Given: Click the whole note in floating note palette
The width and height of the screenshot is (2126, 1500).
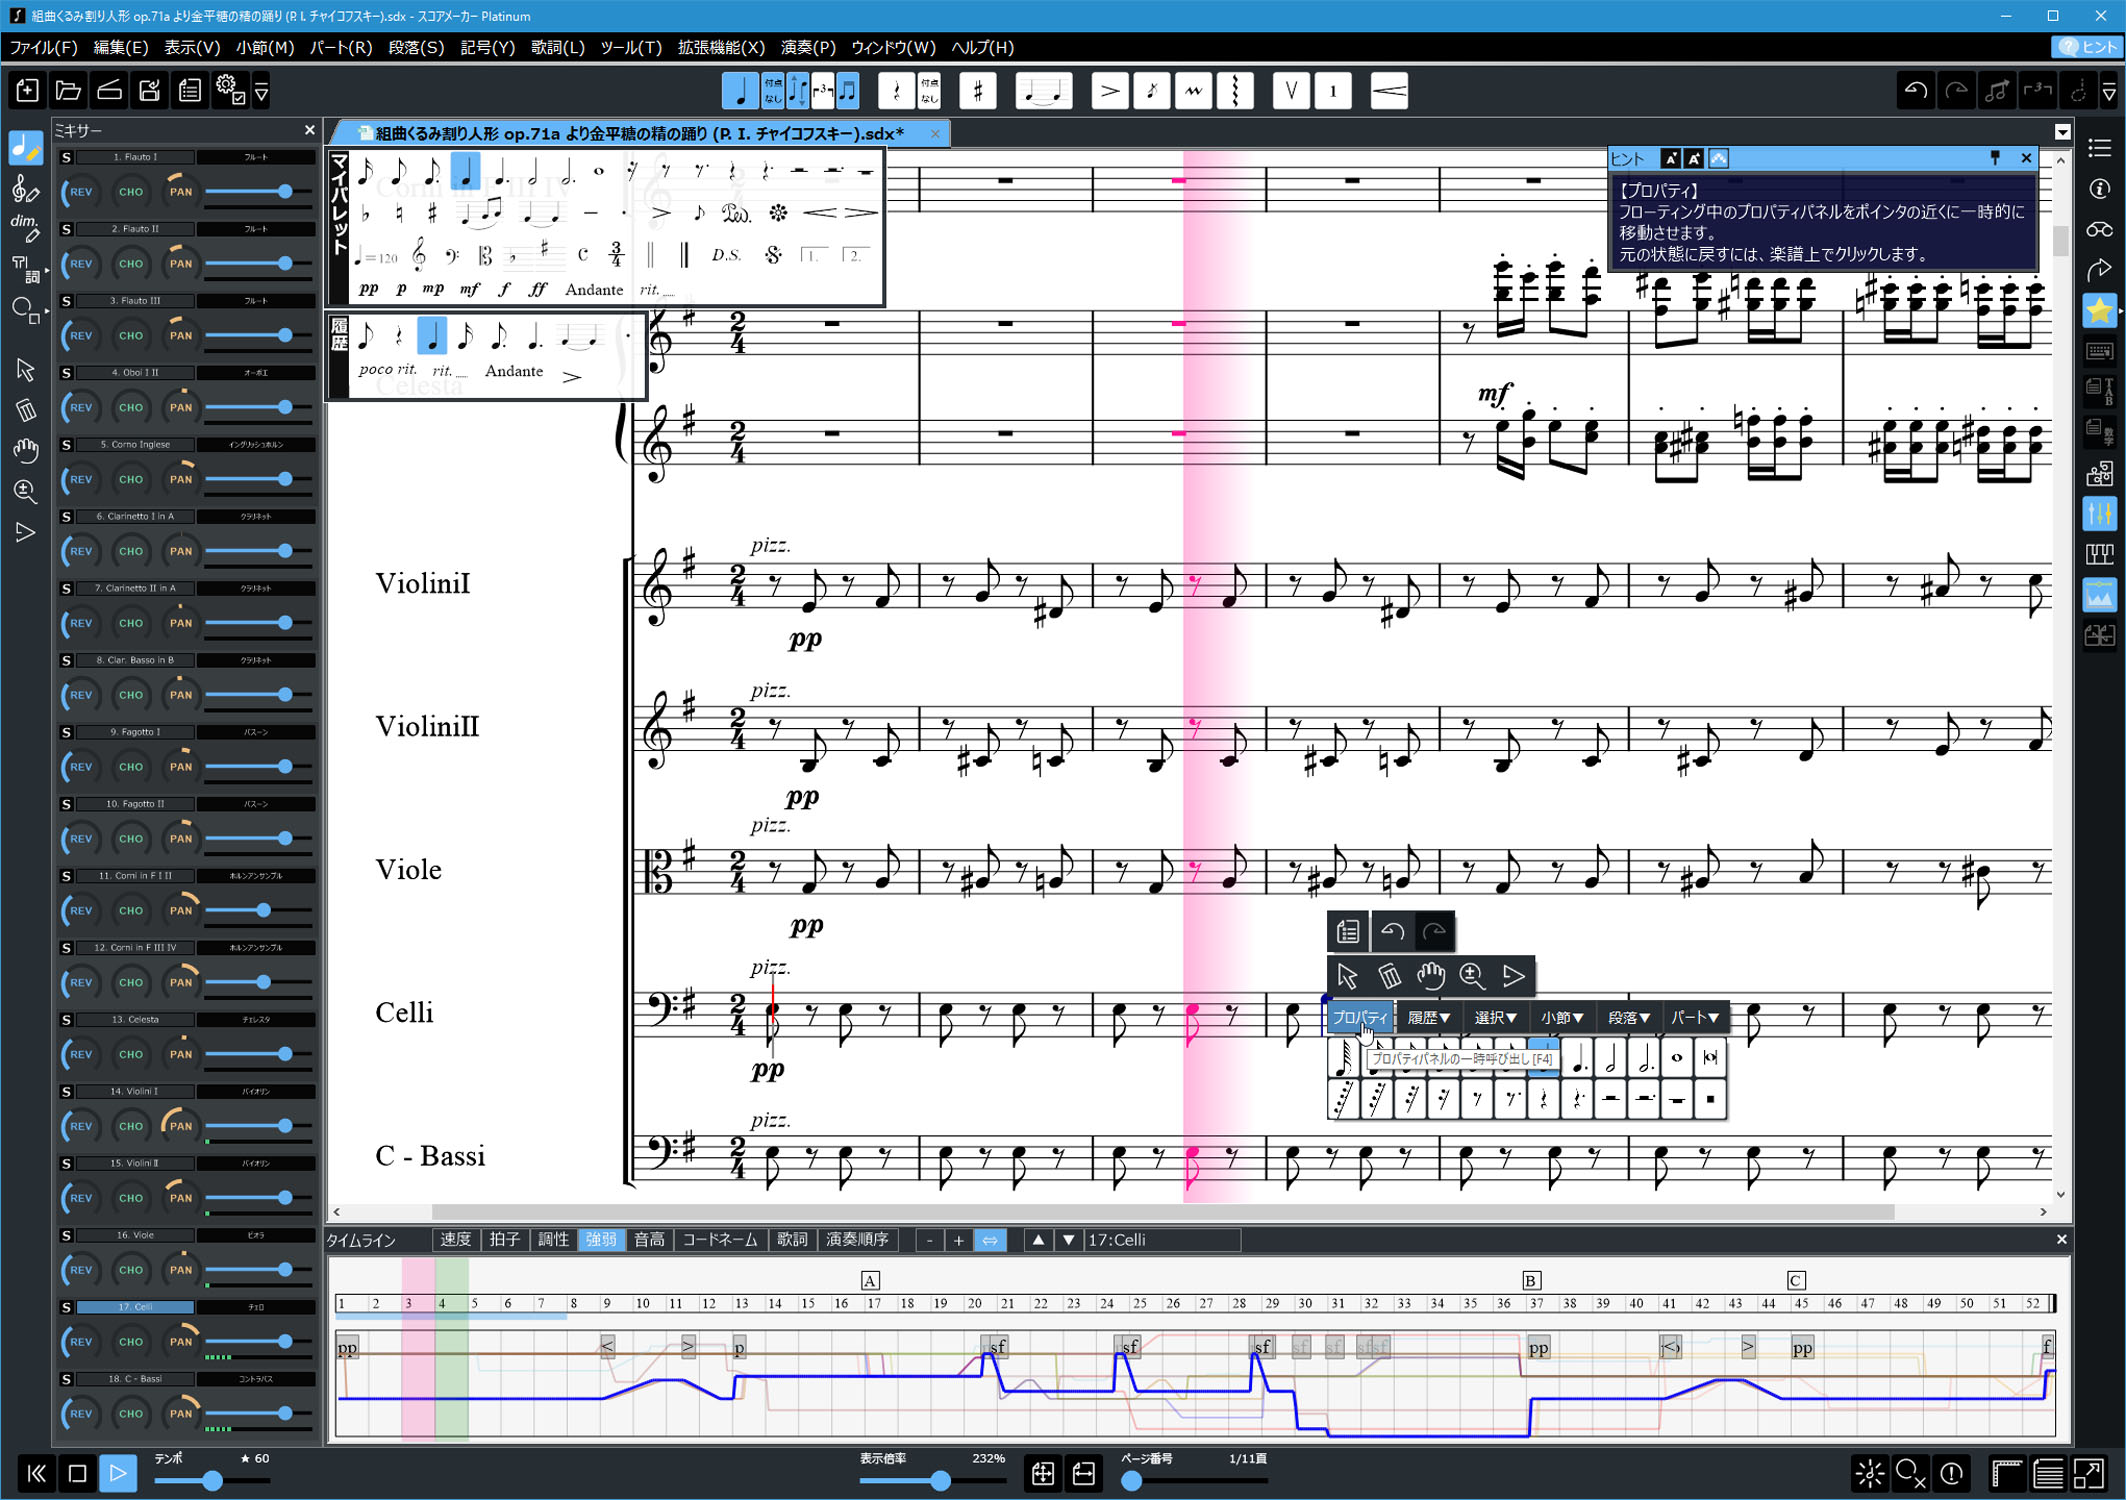Looking at the screenshot, I should pyautogui.click(x=1677, y=1058).
